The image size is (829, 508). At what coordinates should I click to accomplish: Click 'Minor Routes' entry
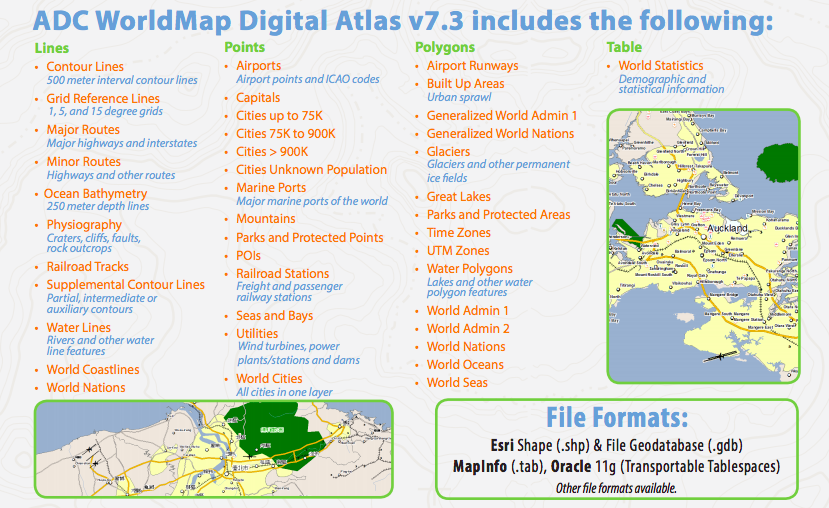click(x=84, y=161)
